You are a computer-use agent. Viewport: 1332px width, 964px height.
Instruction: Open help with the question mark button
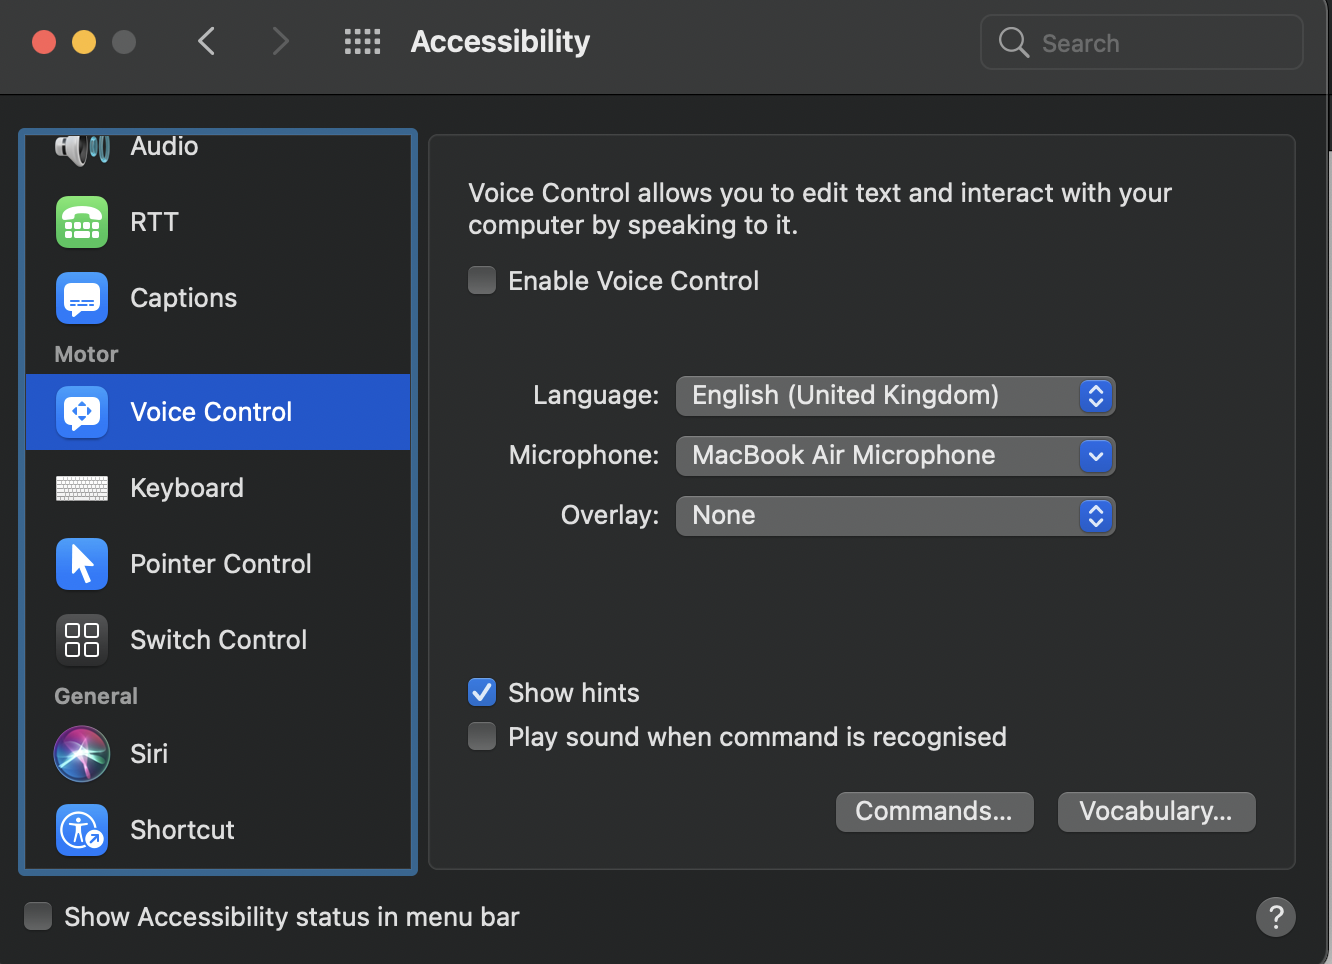[x=1275, y=916]
